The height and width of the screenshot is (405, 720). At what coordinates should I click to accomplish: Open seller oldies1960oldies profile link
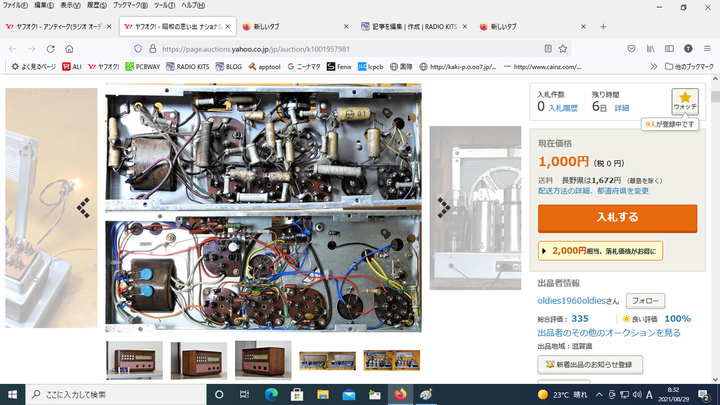click(579, 300)
